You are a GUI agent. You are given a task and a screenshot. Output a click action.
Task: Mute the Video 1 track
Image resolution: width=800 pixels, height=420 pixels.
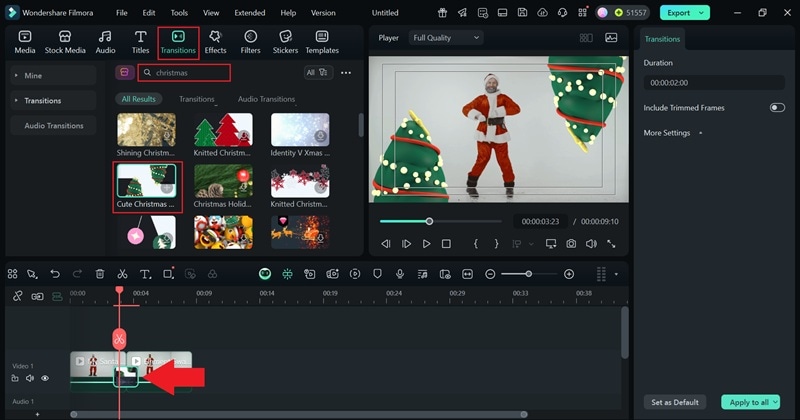click(30, 378)
